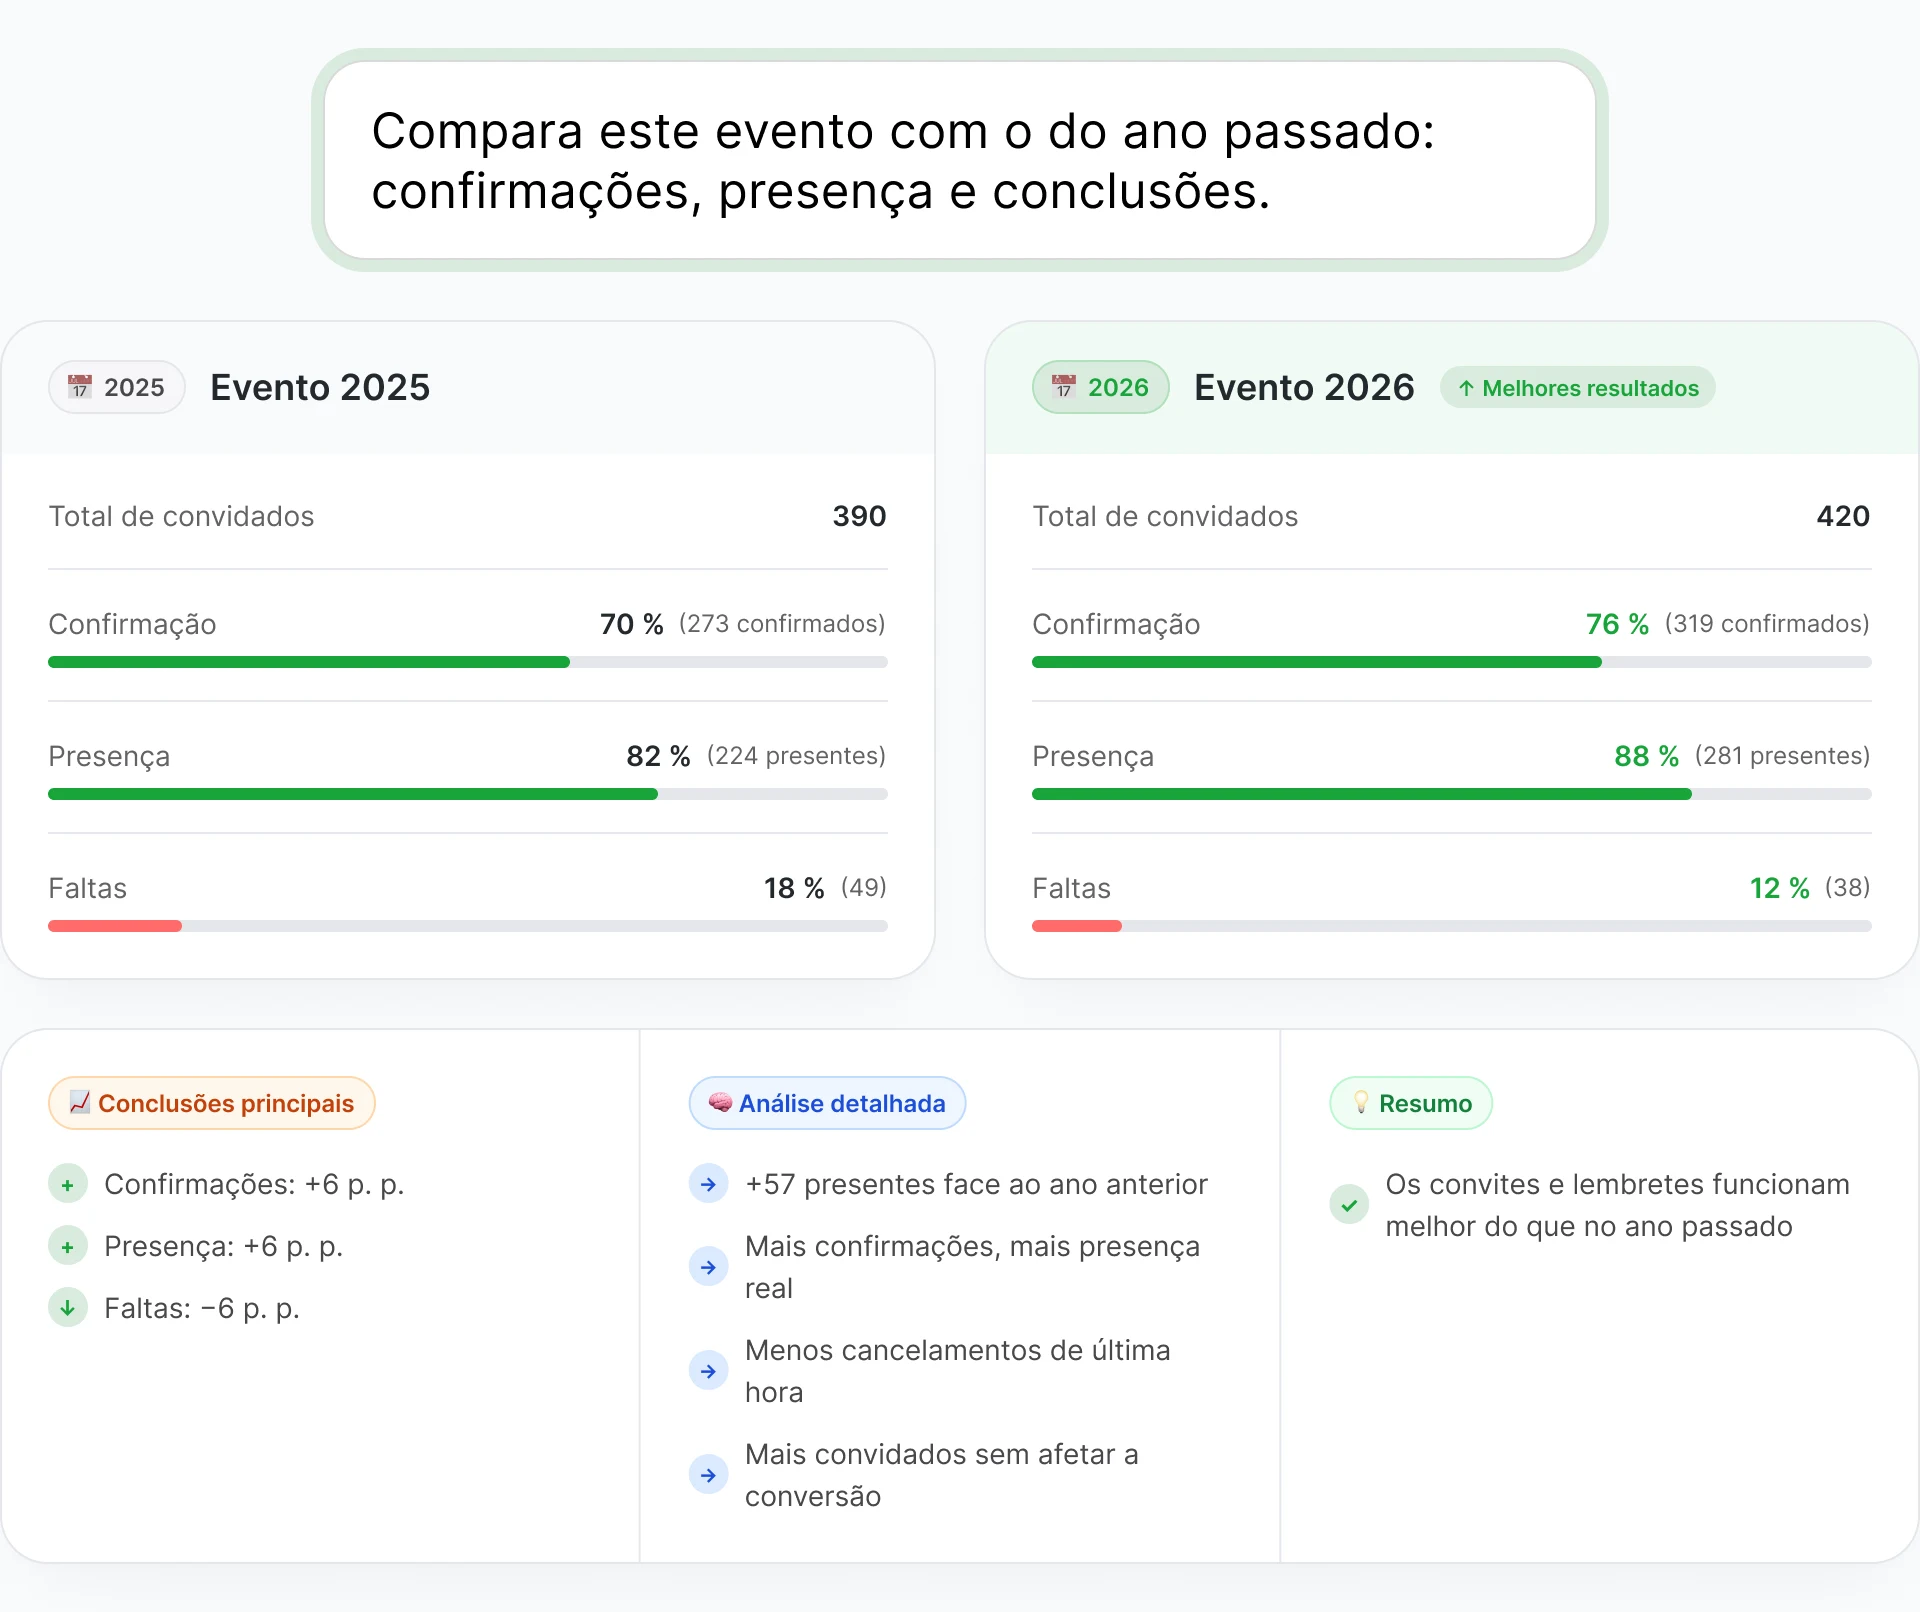Click the (224 presentes) text

click(x=796, y=756)
